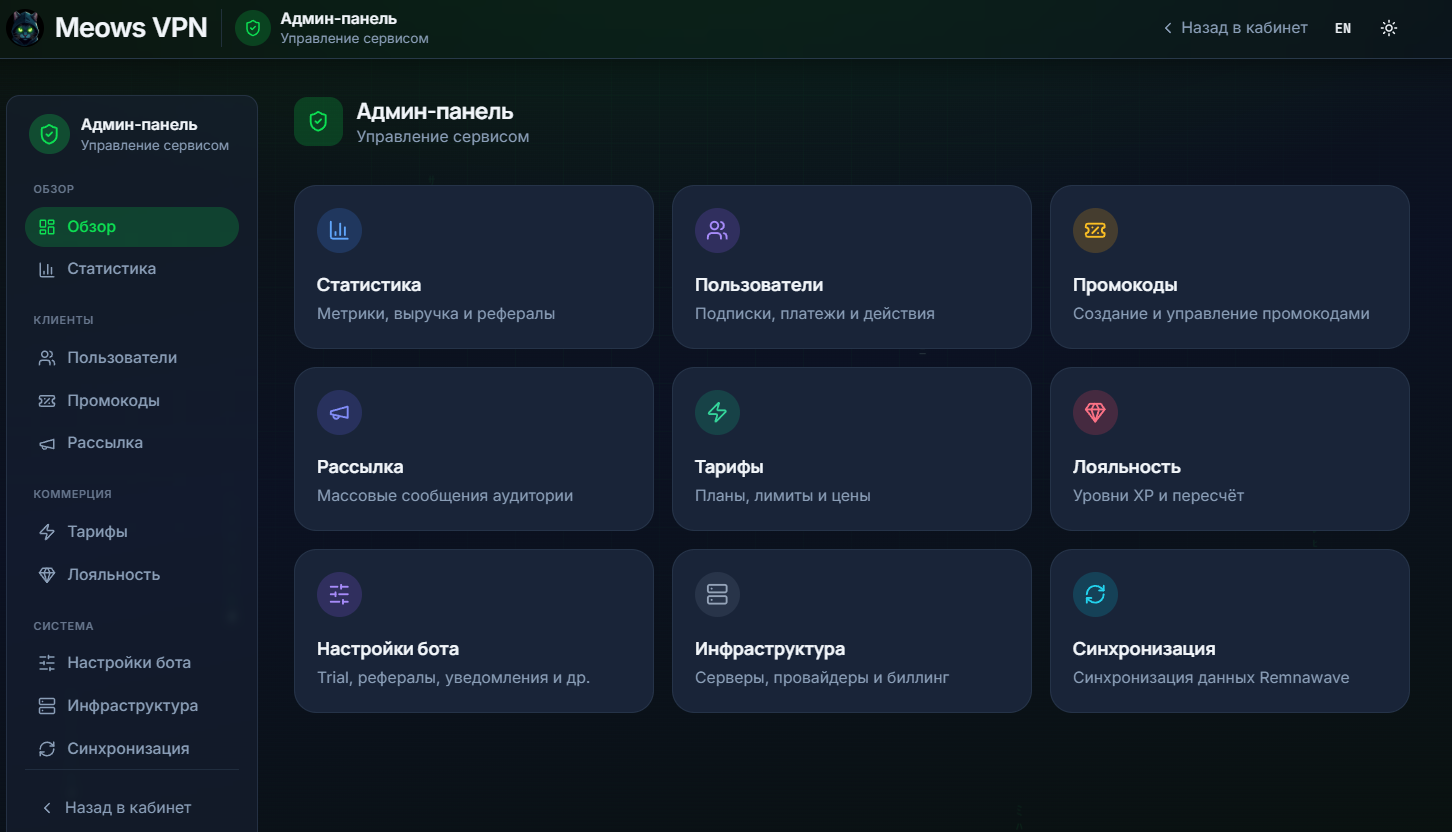The height and width of the screenshot is (832, 1452).
Task: Click the 'Meows VPN' brand title
Action: pyautogui.click(x=131, y=28)
